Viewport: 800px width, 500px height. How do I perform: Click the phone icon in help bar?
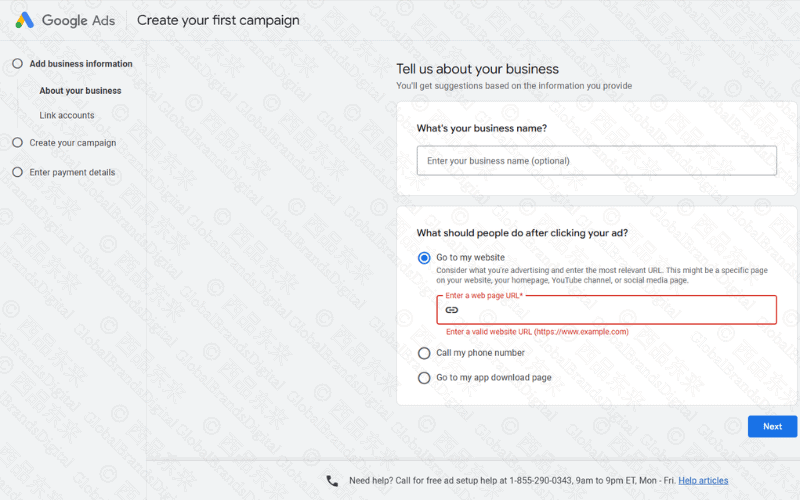(332, 481)
